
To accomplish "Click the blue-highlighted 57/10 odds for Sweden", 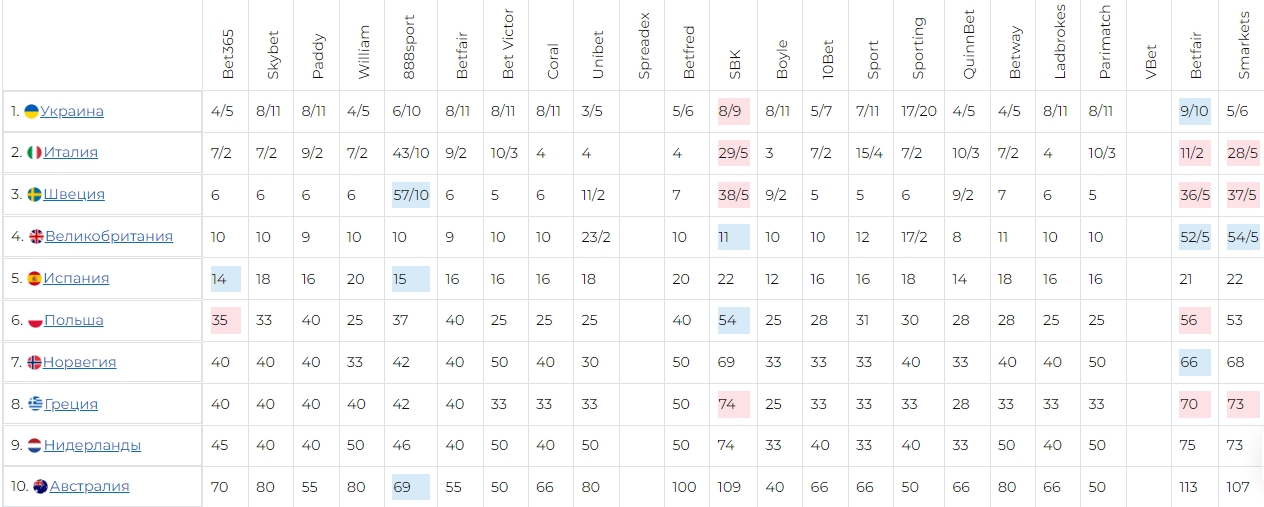I will point(410,195).
